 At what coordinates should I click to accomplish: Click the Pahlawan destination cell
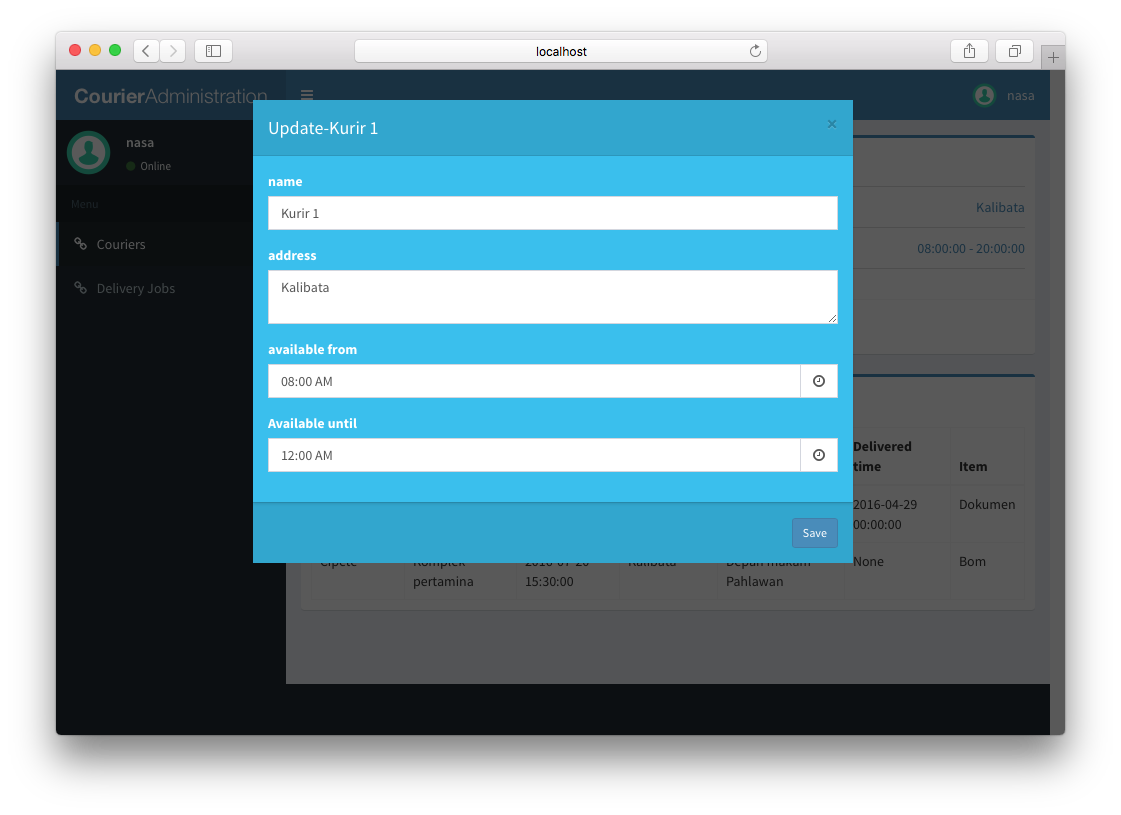pyautogui.click(x=754, y=581)
